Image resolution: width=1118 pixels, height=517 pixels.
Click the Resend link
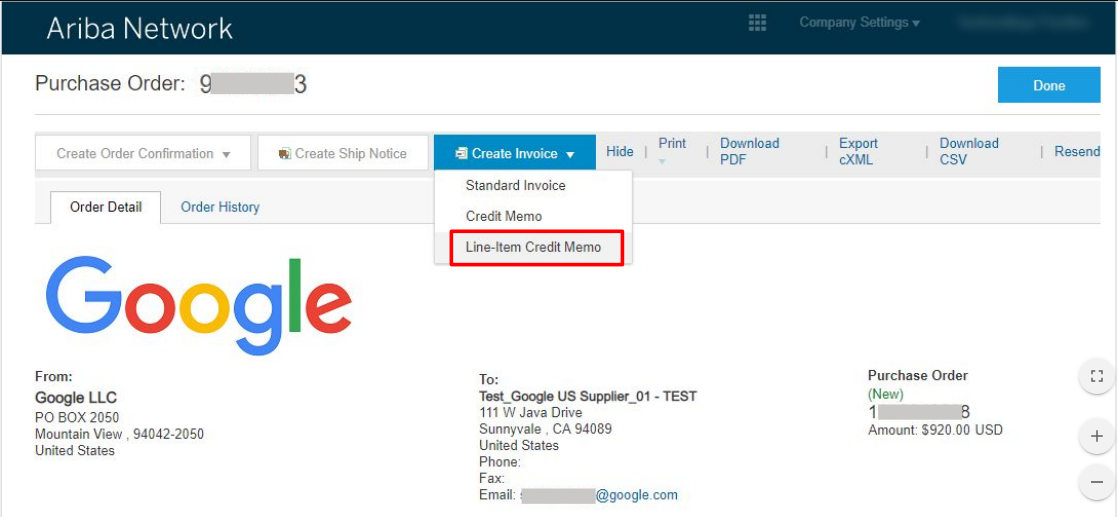[1077, 151]
